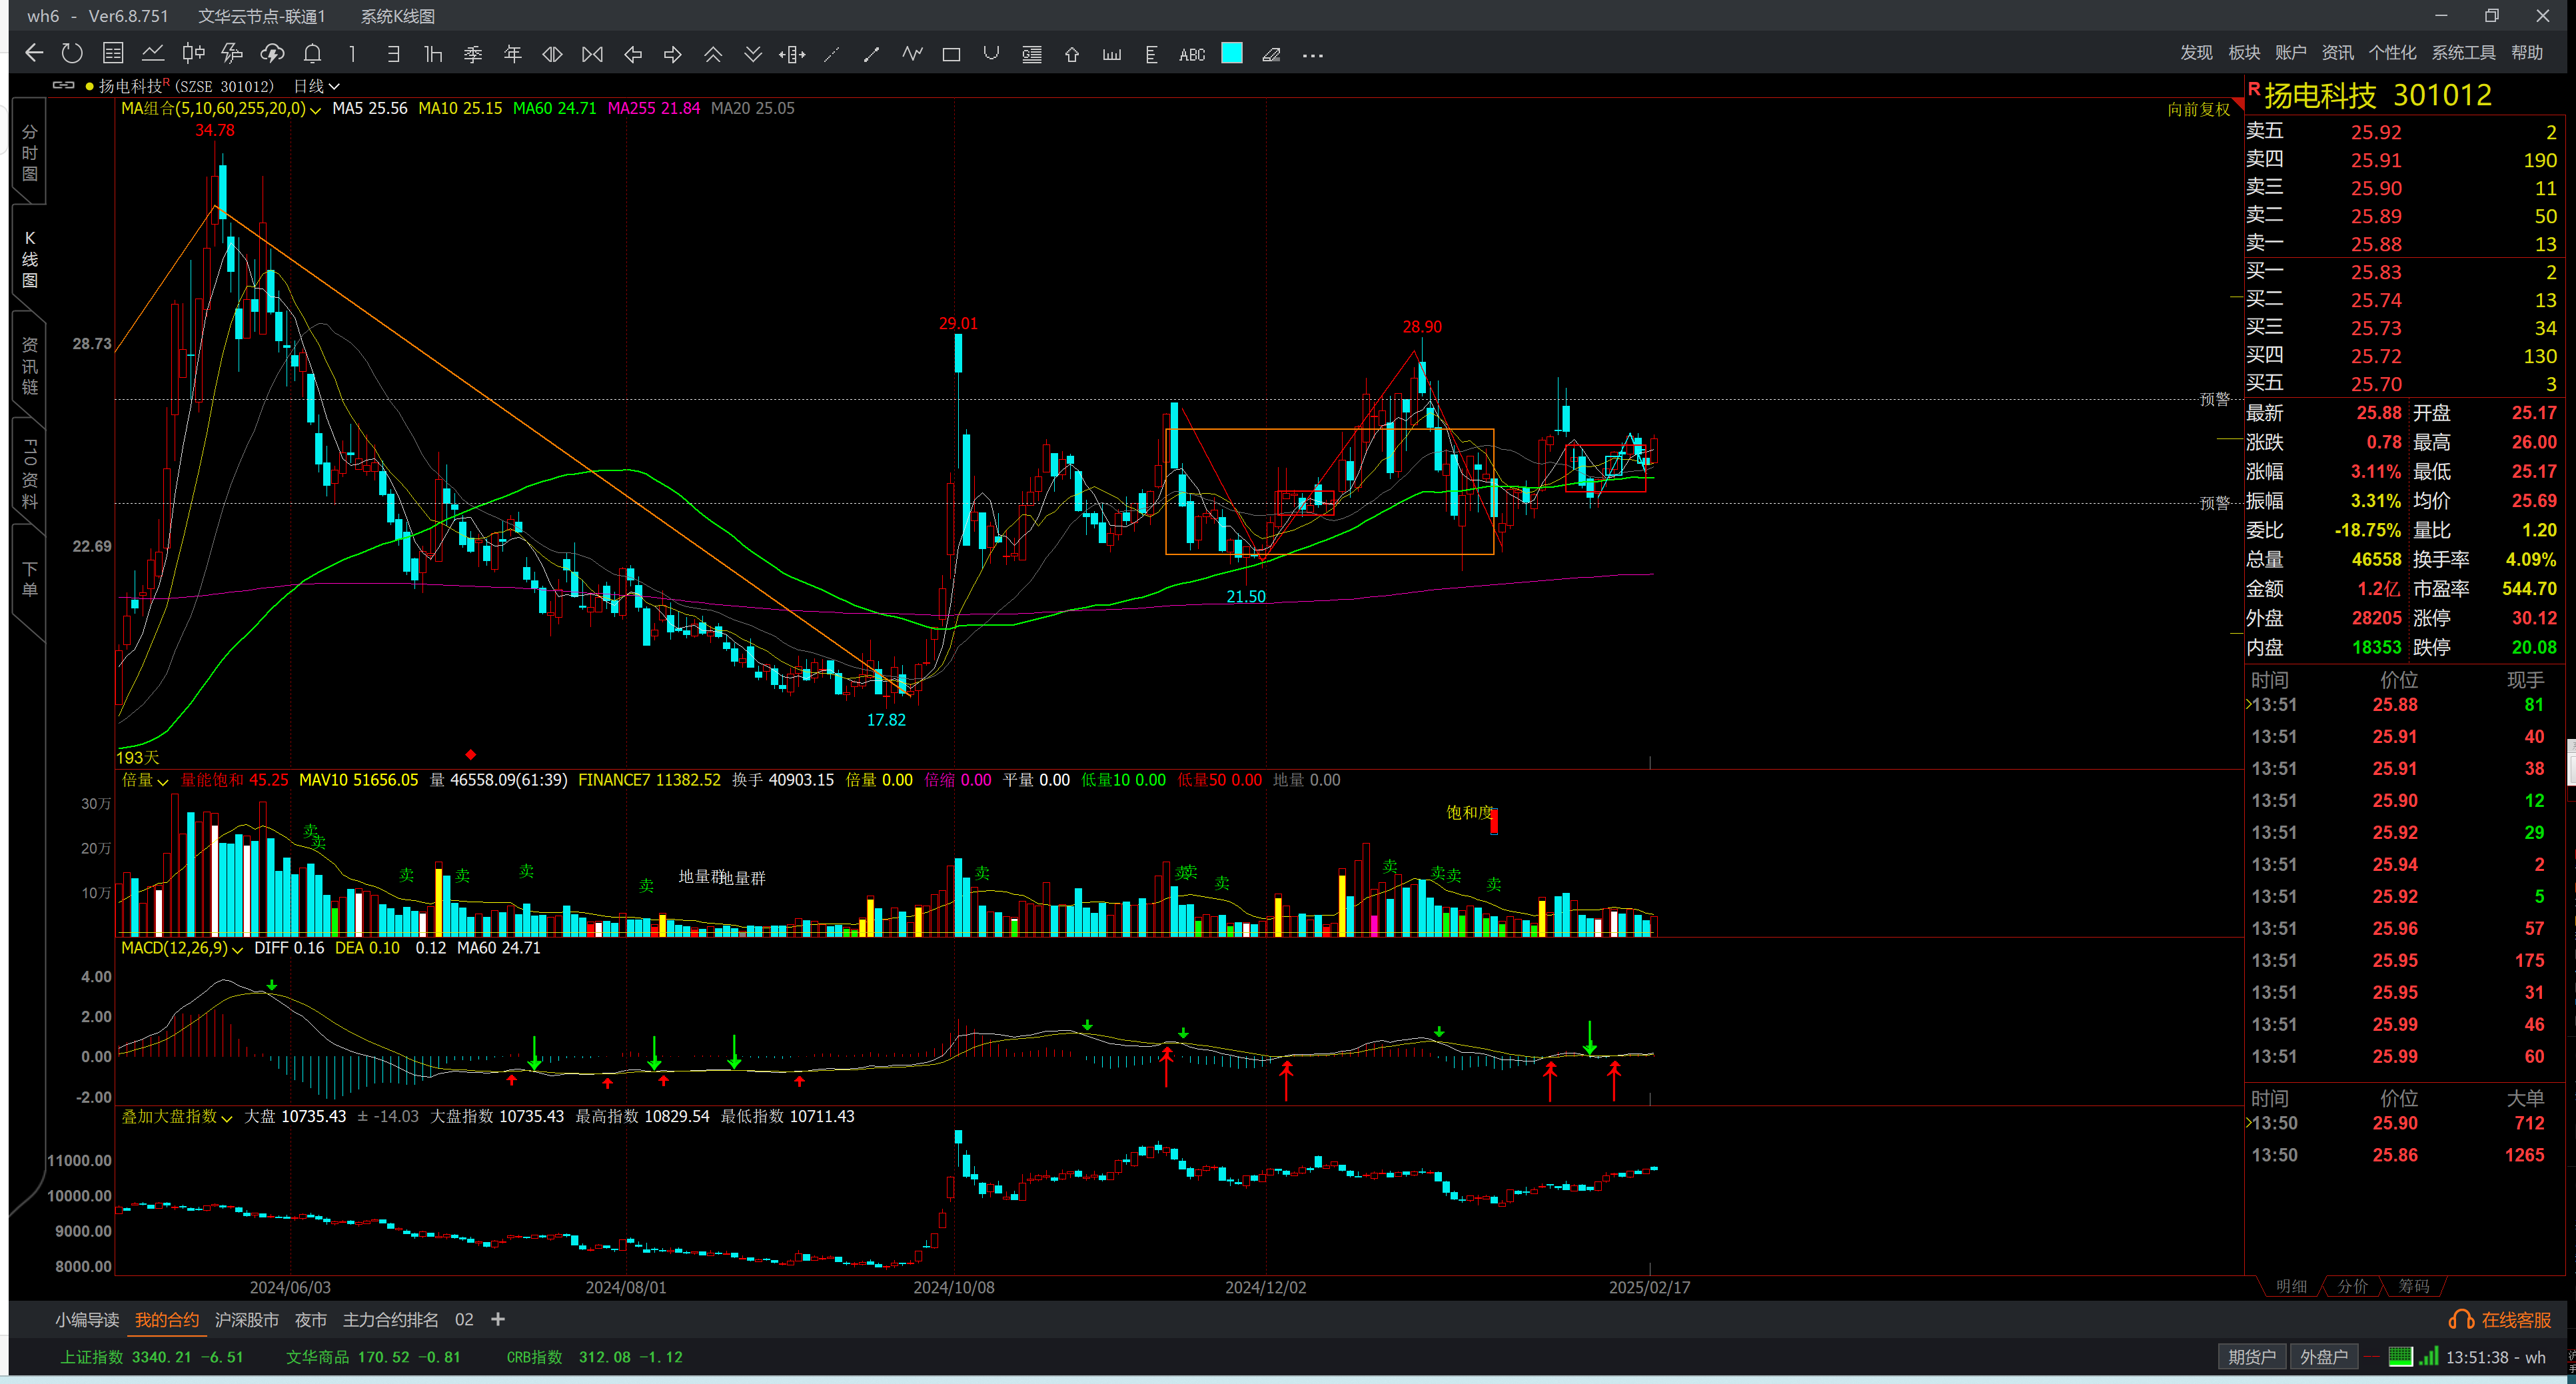Click 上证指数 in the status bar

(x=91, y=1357)
